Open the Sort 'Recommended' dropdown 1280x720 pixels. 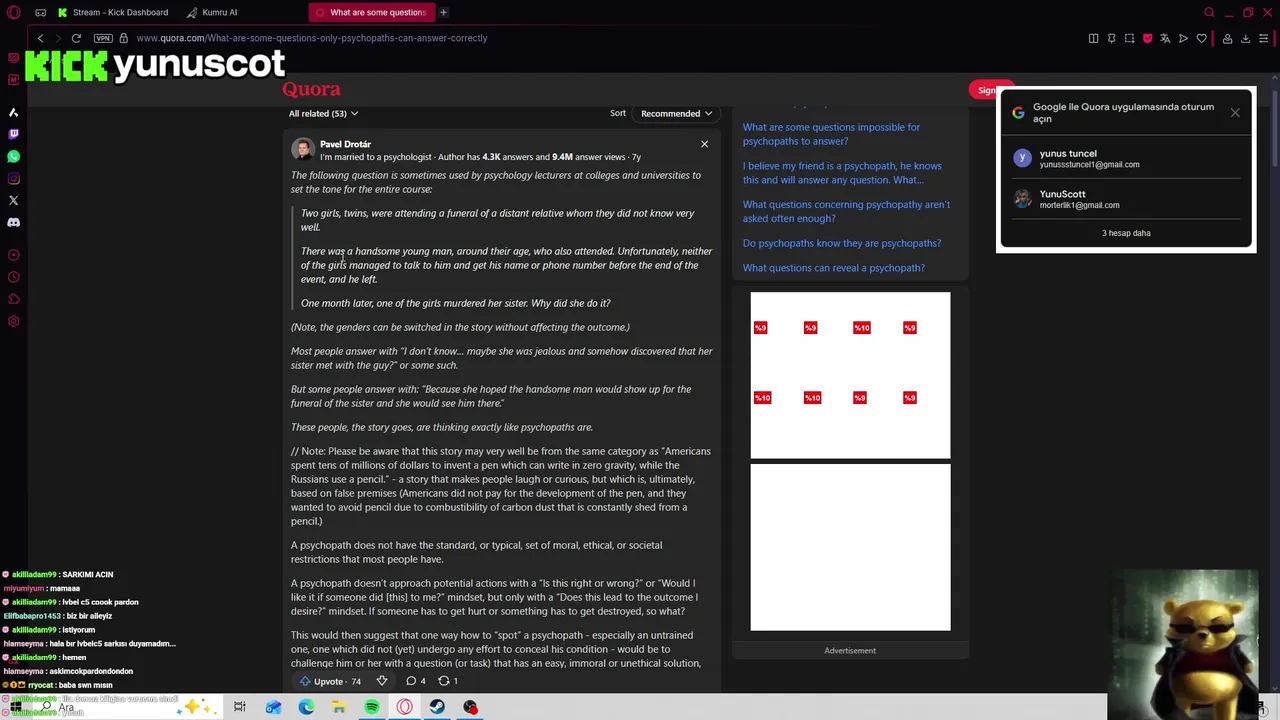point(676,113)
